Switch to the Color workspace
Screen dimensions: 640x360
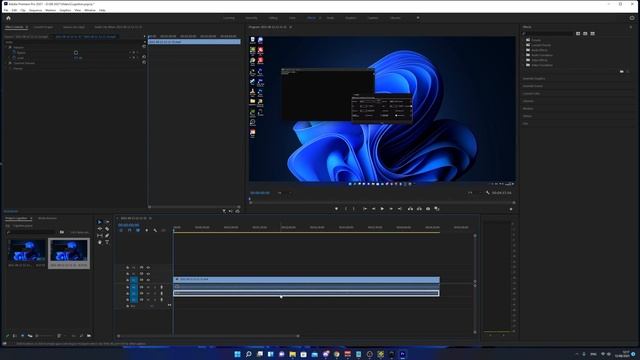(x=292, y=18)
